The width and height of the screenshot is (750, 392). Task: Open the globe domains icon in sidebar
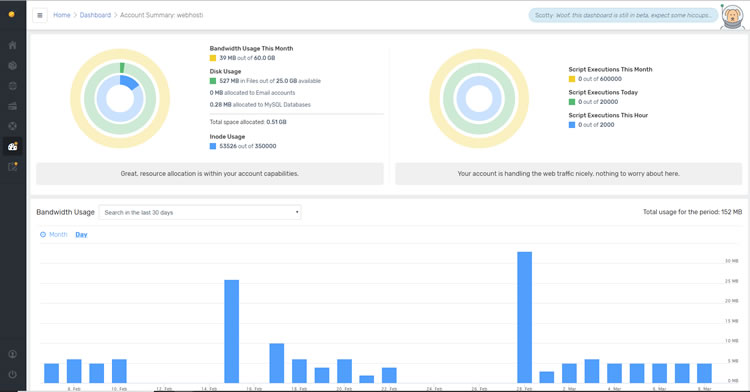click(12, 86)
